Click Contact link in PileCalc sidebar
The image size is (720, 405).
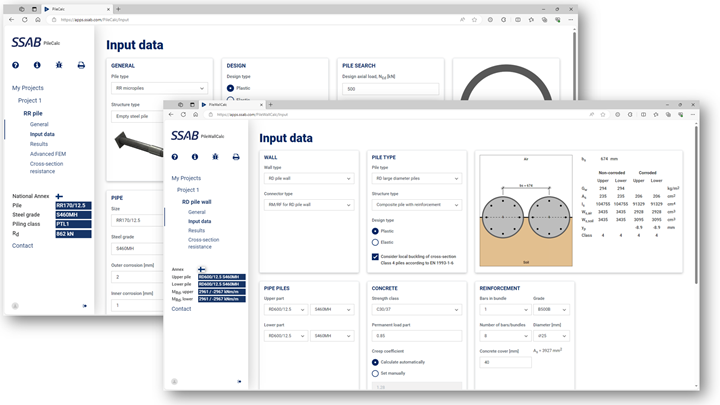point(22,246)
